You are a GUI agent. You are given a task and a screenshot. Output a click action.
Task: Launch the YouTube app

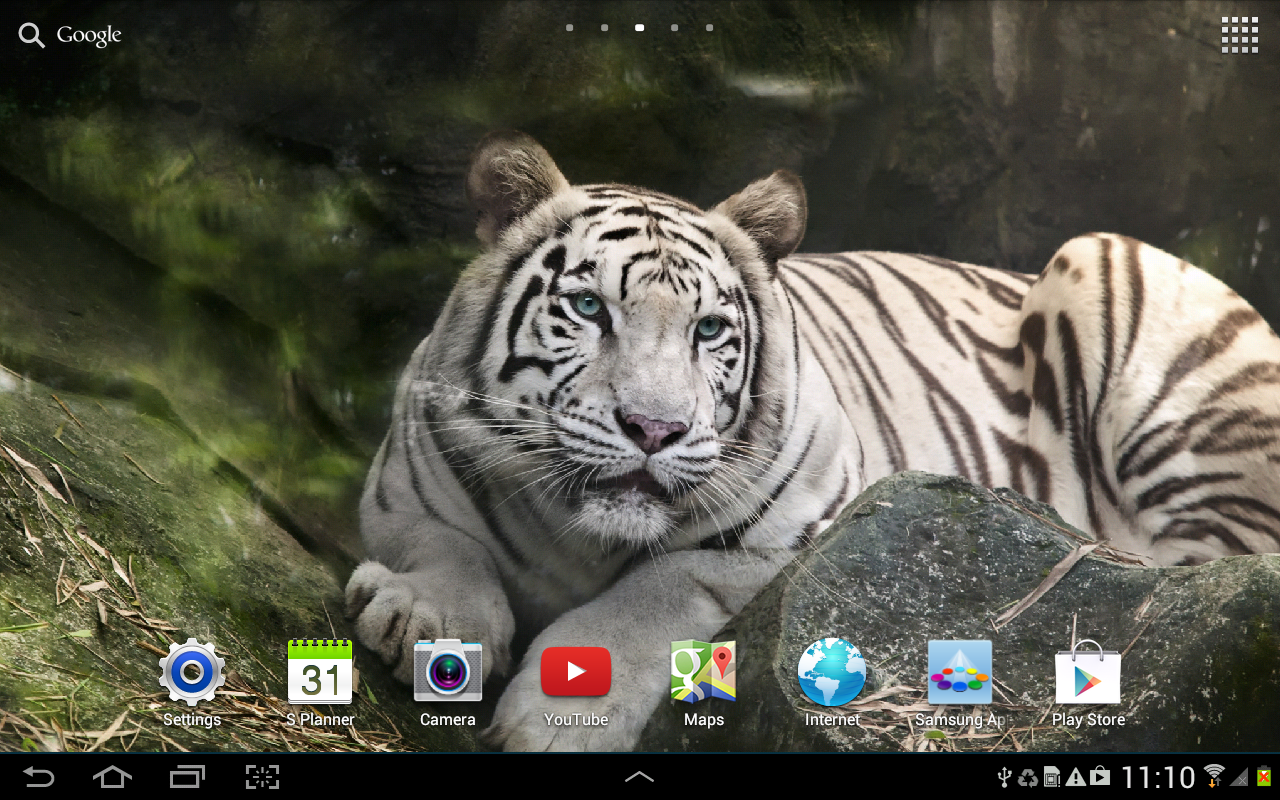(x=575, y=671)
